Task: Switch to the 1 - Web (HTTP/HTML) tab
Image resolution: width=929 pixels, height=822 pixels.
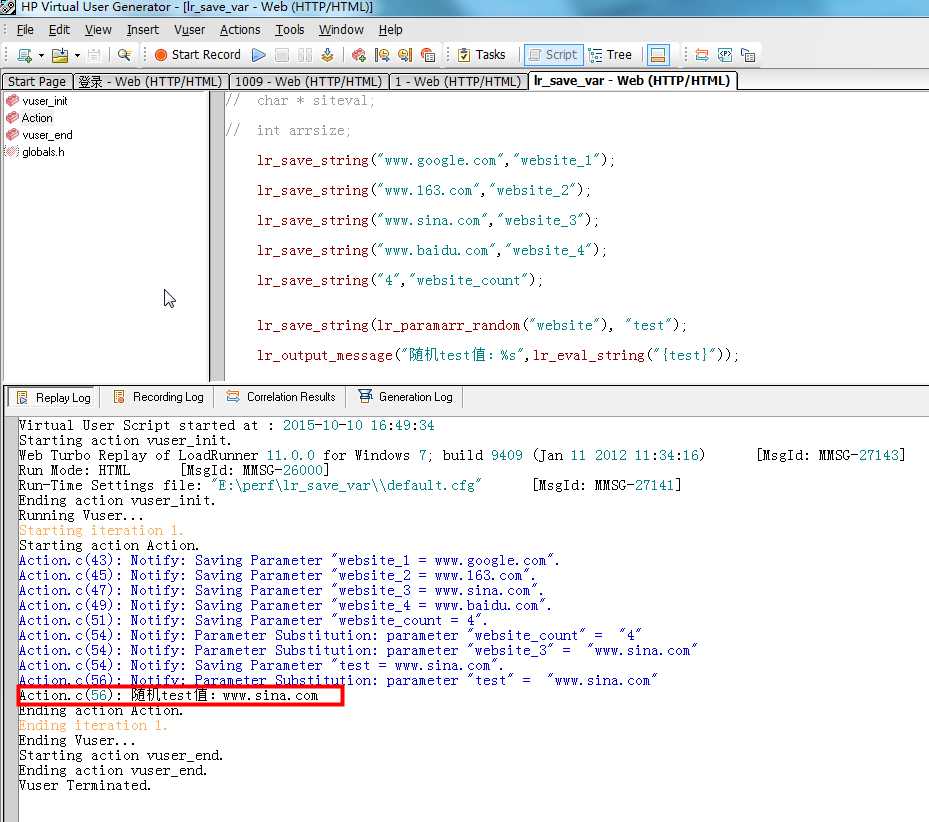Action: [457, 81]
